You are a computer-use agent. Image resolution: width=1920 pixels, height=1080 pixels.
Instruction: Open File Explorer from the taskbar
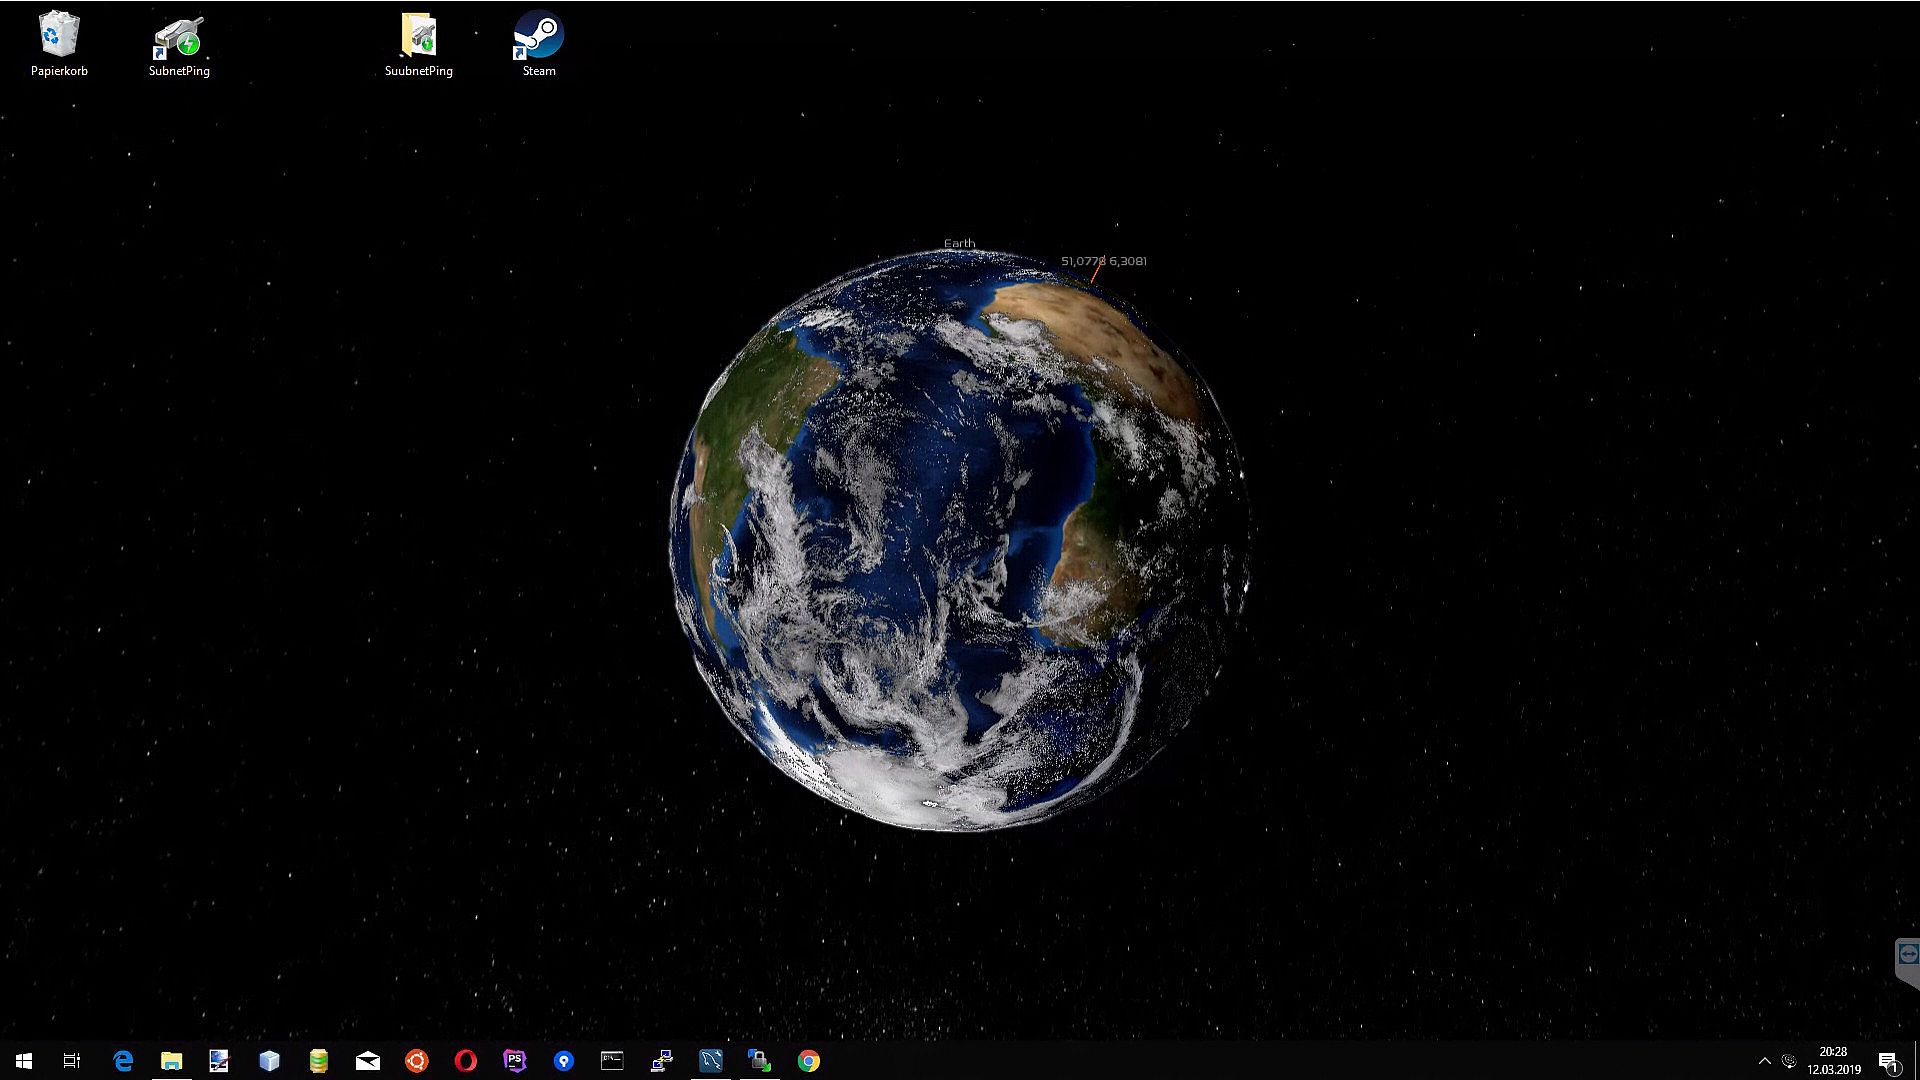172,1061
